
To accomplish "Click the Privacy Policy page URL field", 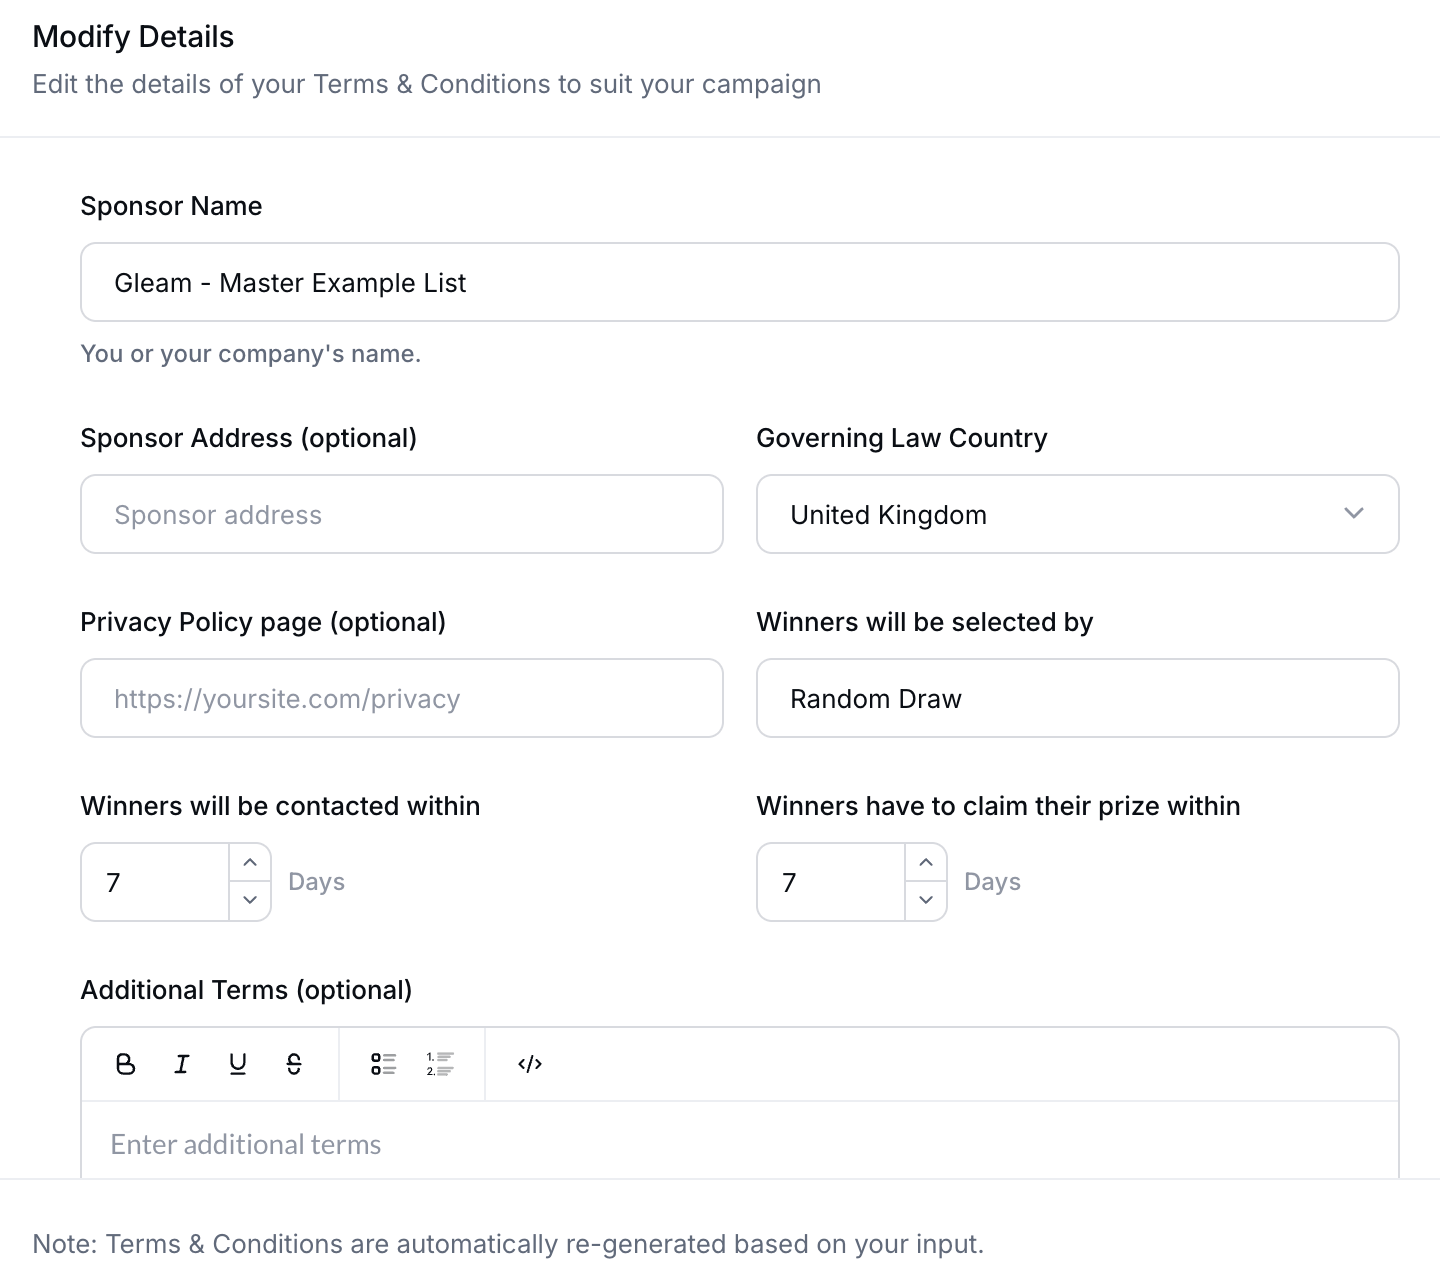I will (401, 698).
